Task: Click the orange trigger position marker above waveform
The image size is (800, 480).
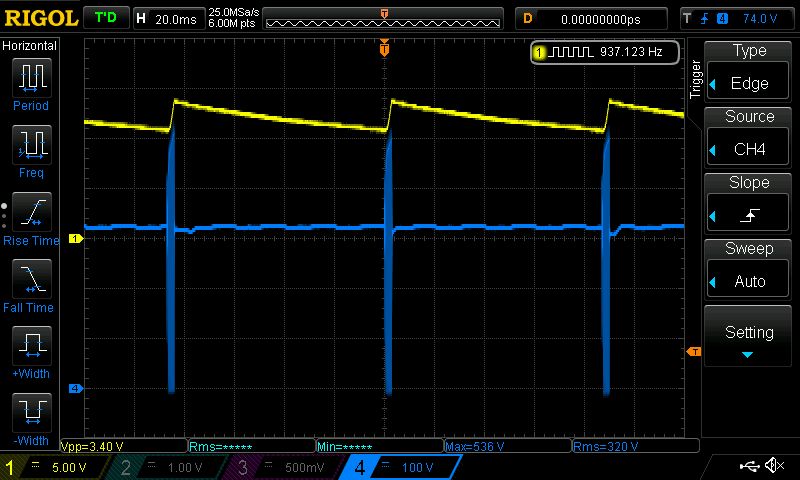Action: point(384,48)
